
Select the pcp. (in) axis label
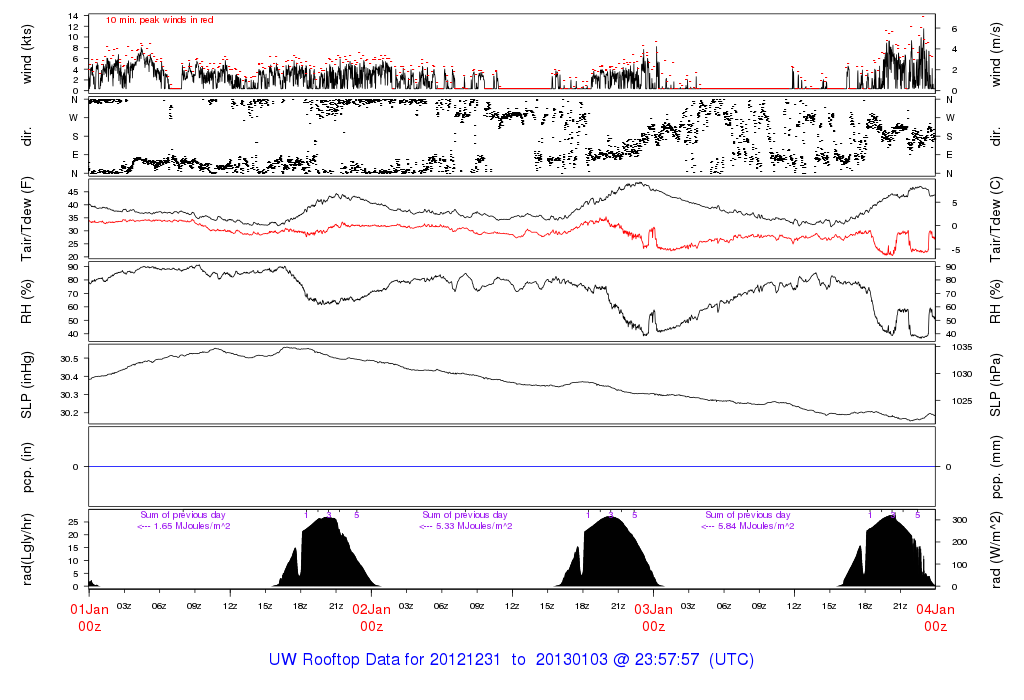[x=28, y=467]
